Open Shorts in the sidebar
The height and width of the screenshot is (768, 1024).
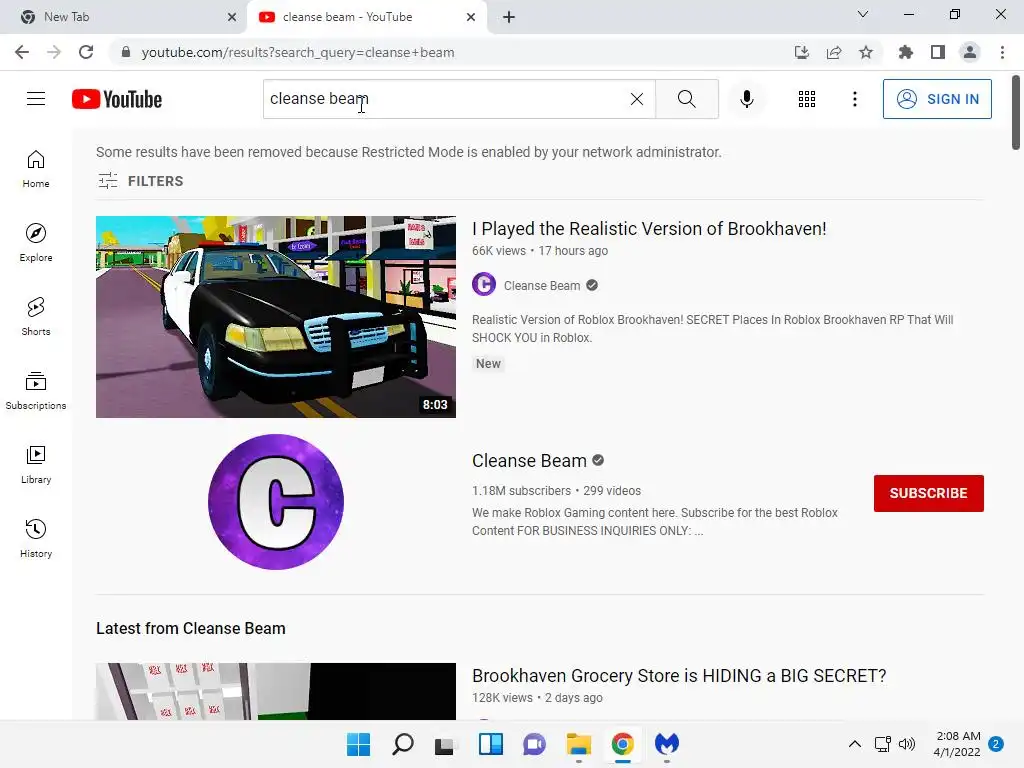click(x=36, y=317)
